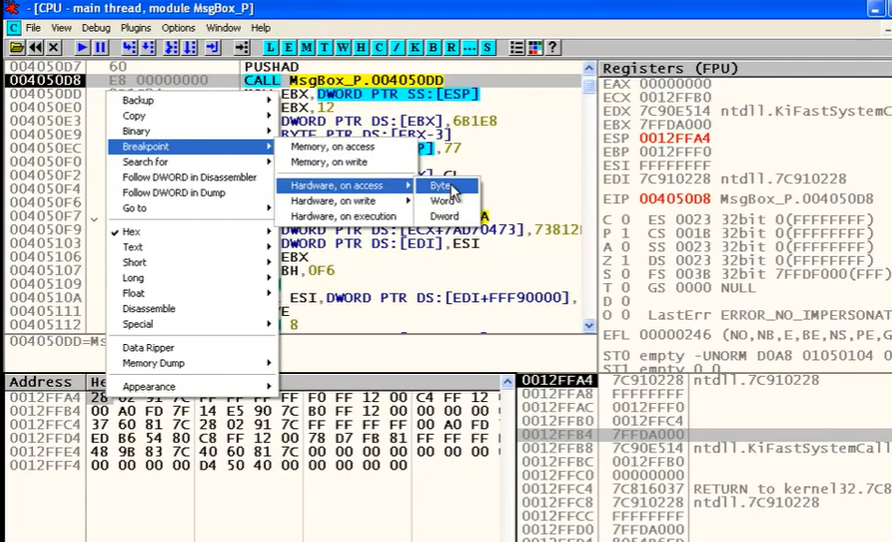Open the Call stack with K icon
Screen dimensions: 892x542
415,48
